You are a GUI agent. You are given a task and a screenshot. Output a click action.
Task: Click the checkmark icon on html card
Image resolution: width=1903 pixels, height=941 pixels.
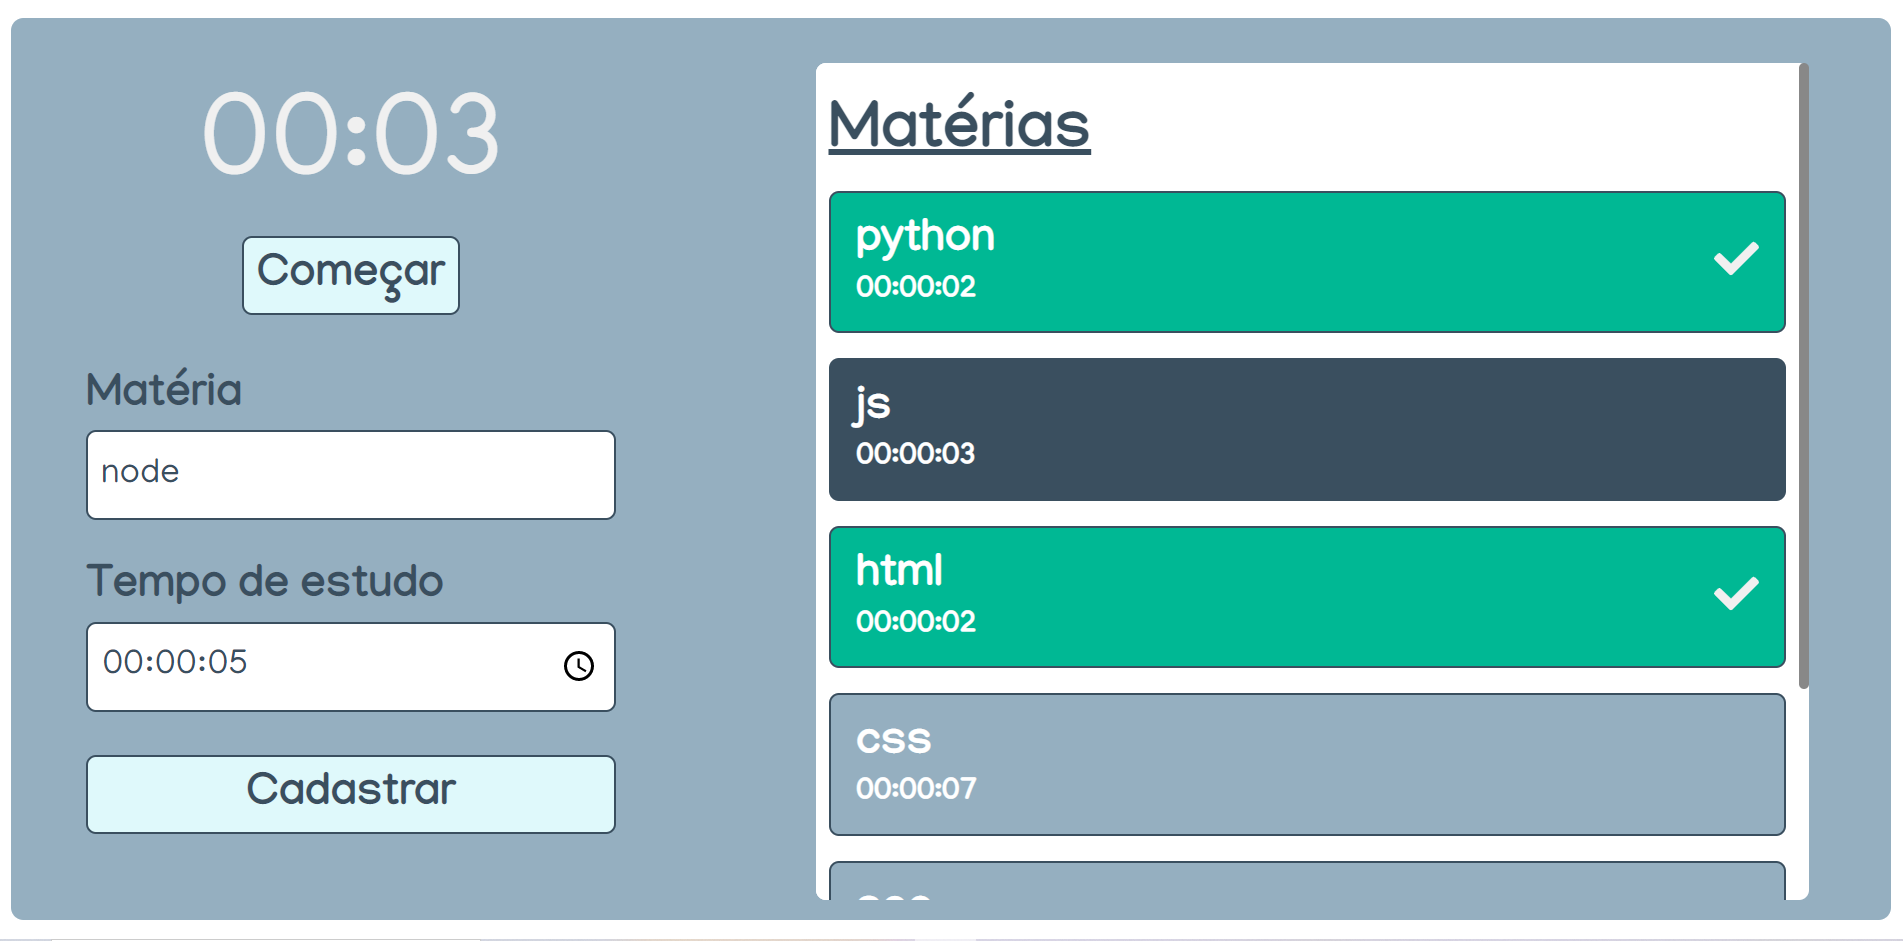[x=1736, y=594]
